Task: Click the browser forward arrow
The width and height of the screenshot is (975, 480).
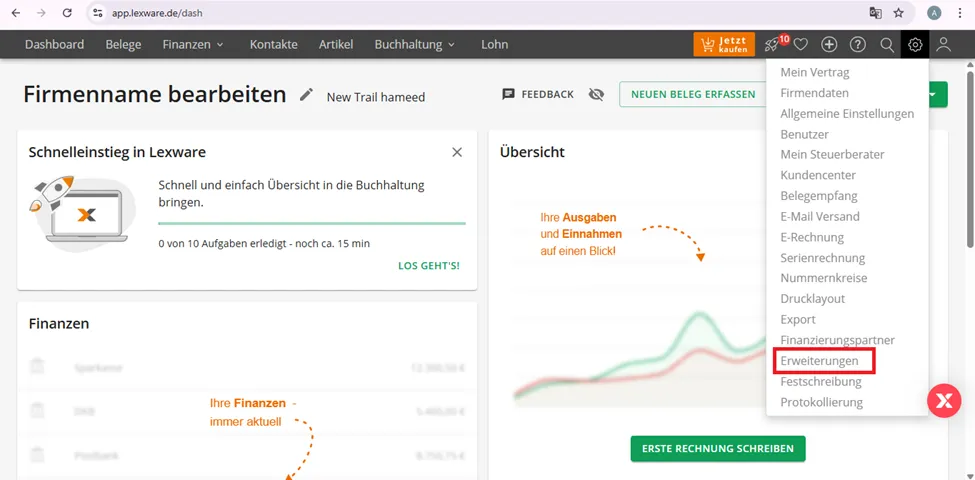Action: pyautogui.click(x=42, y=13)
